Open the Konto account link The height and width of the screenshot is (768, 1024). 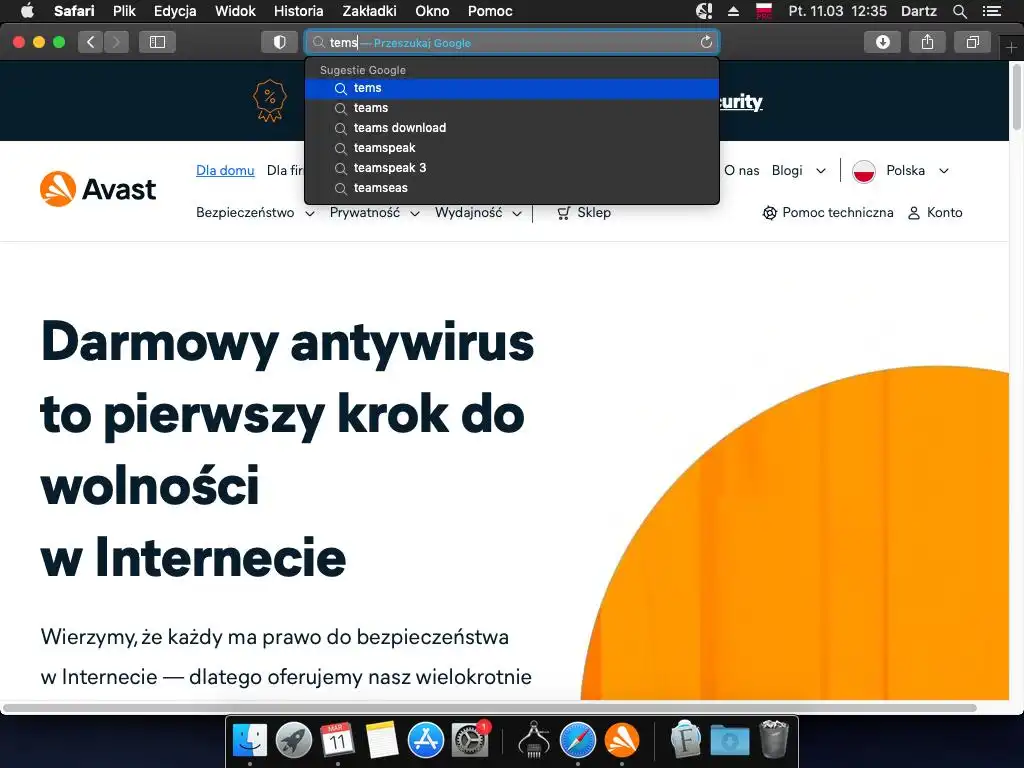[x=935, y=212]
